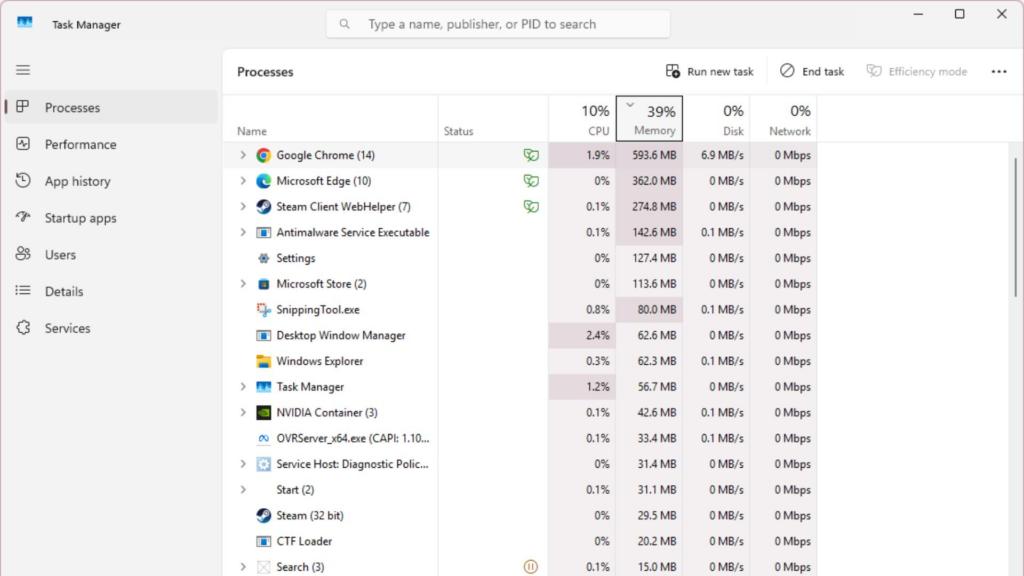
Task: Expand the Google Chrome process group
Action: (243, 155)
